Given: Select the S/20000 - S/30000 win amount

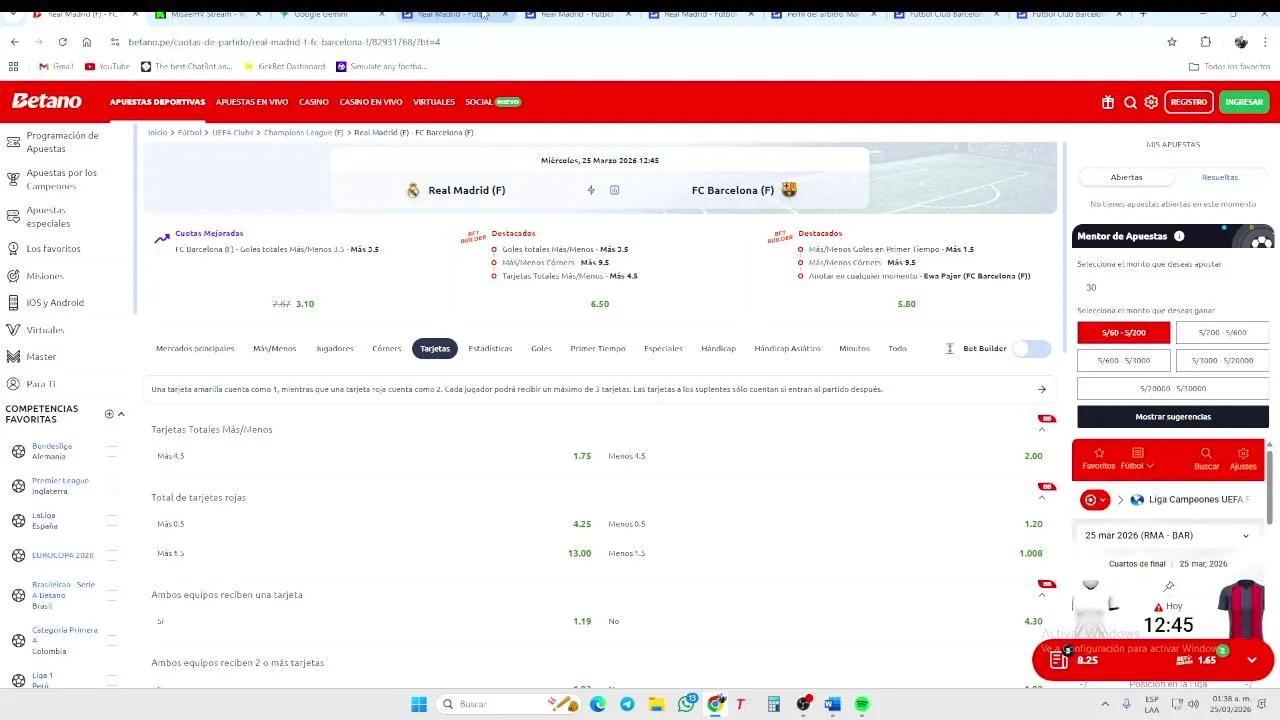Looking at the screenshot, I should point(1173,388).
